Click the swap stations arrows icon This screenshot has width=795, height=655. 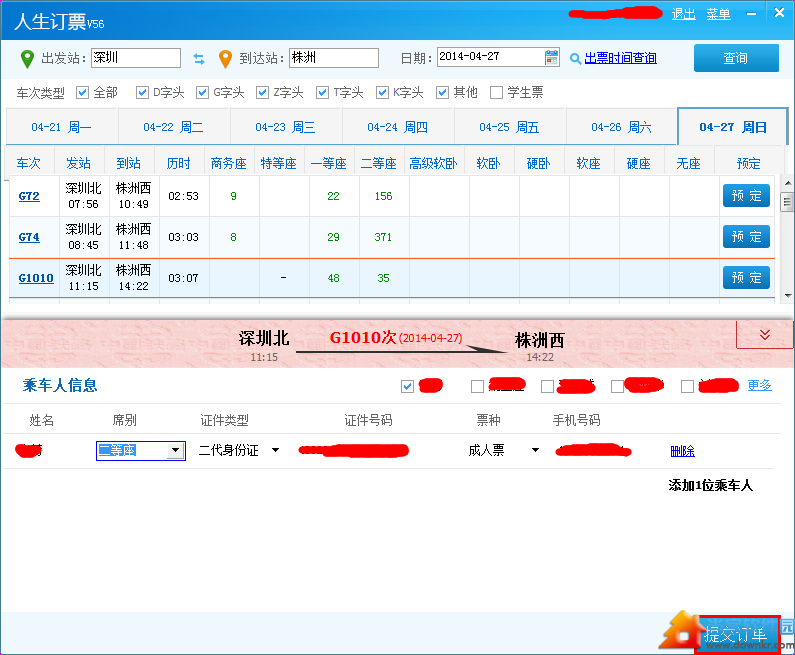[x=199, y=58]
